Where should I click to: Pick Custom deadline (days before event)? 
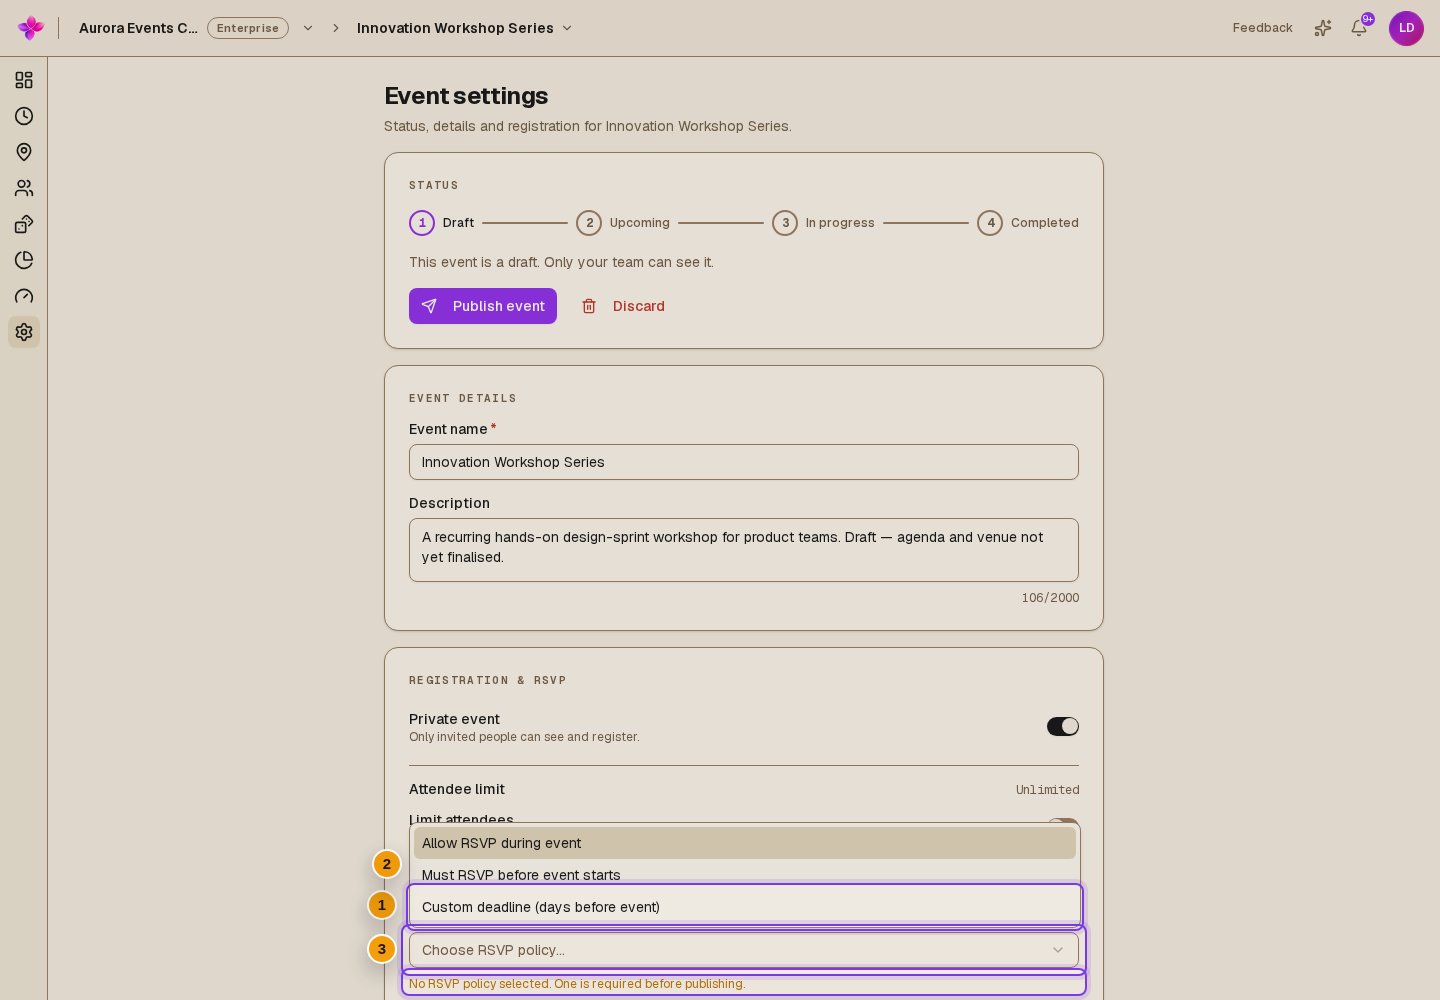pos(745,907)
